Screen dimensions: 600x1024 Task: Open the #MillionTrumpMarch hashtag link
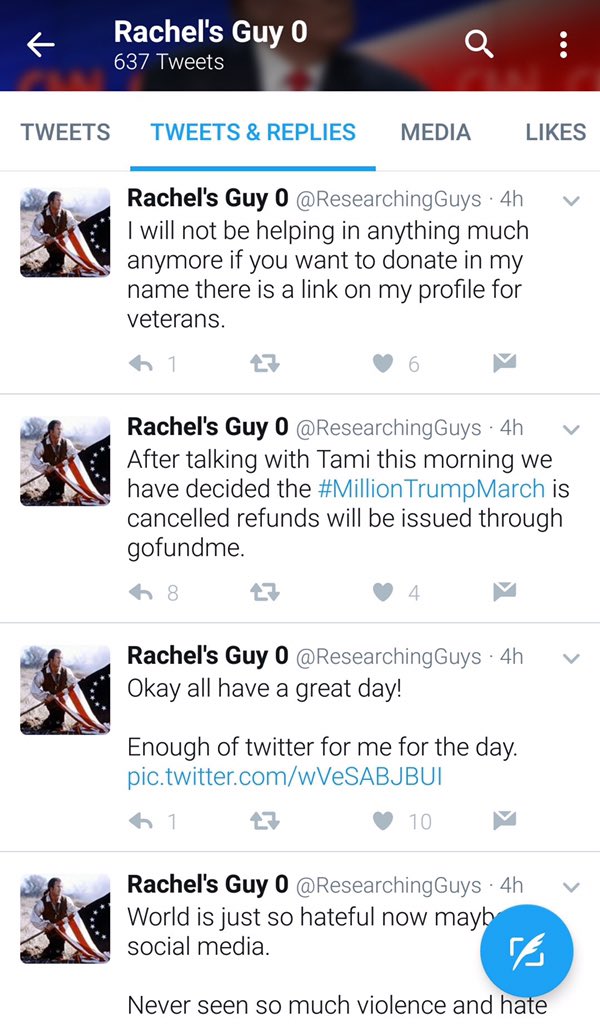point(431,489)
